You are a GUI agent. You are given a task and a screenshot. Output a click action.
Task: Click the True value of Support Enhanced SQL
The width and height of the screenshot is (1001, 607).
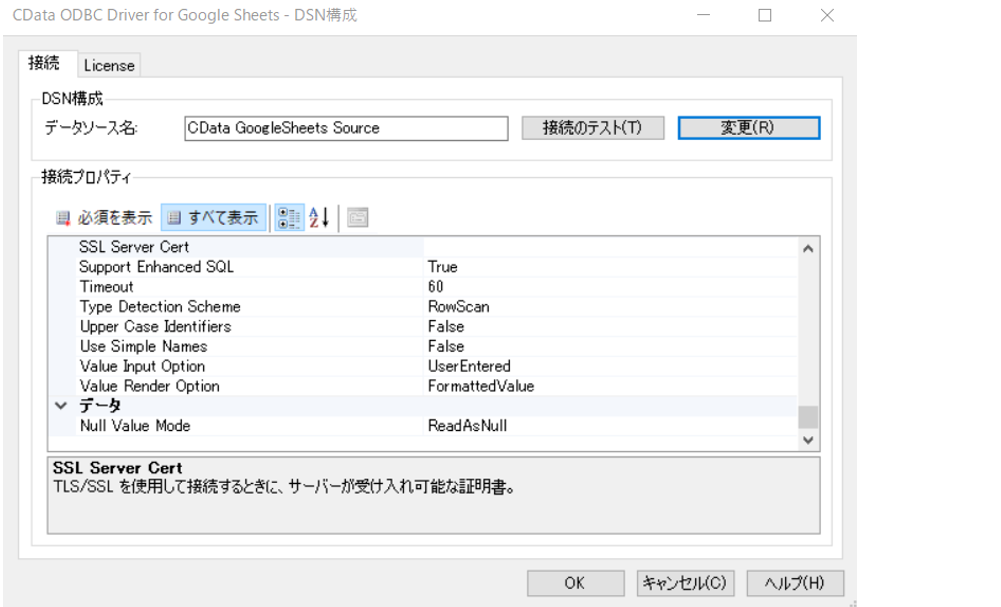click(x=442, y=267)
